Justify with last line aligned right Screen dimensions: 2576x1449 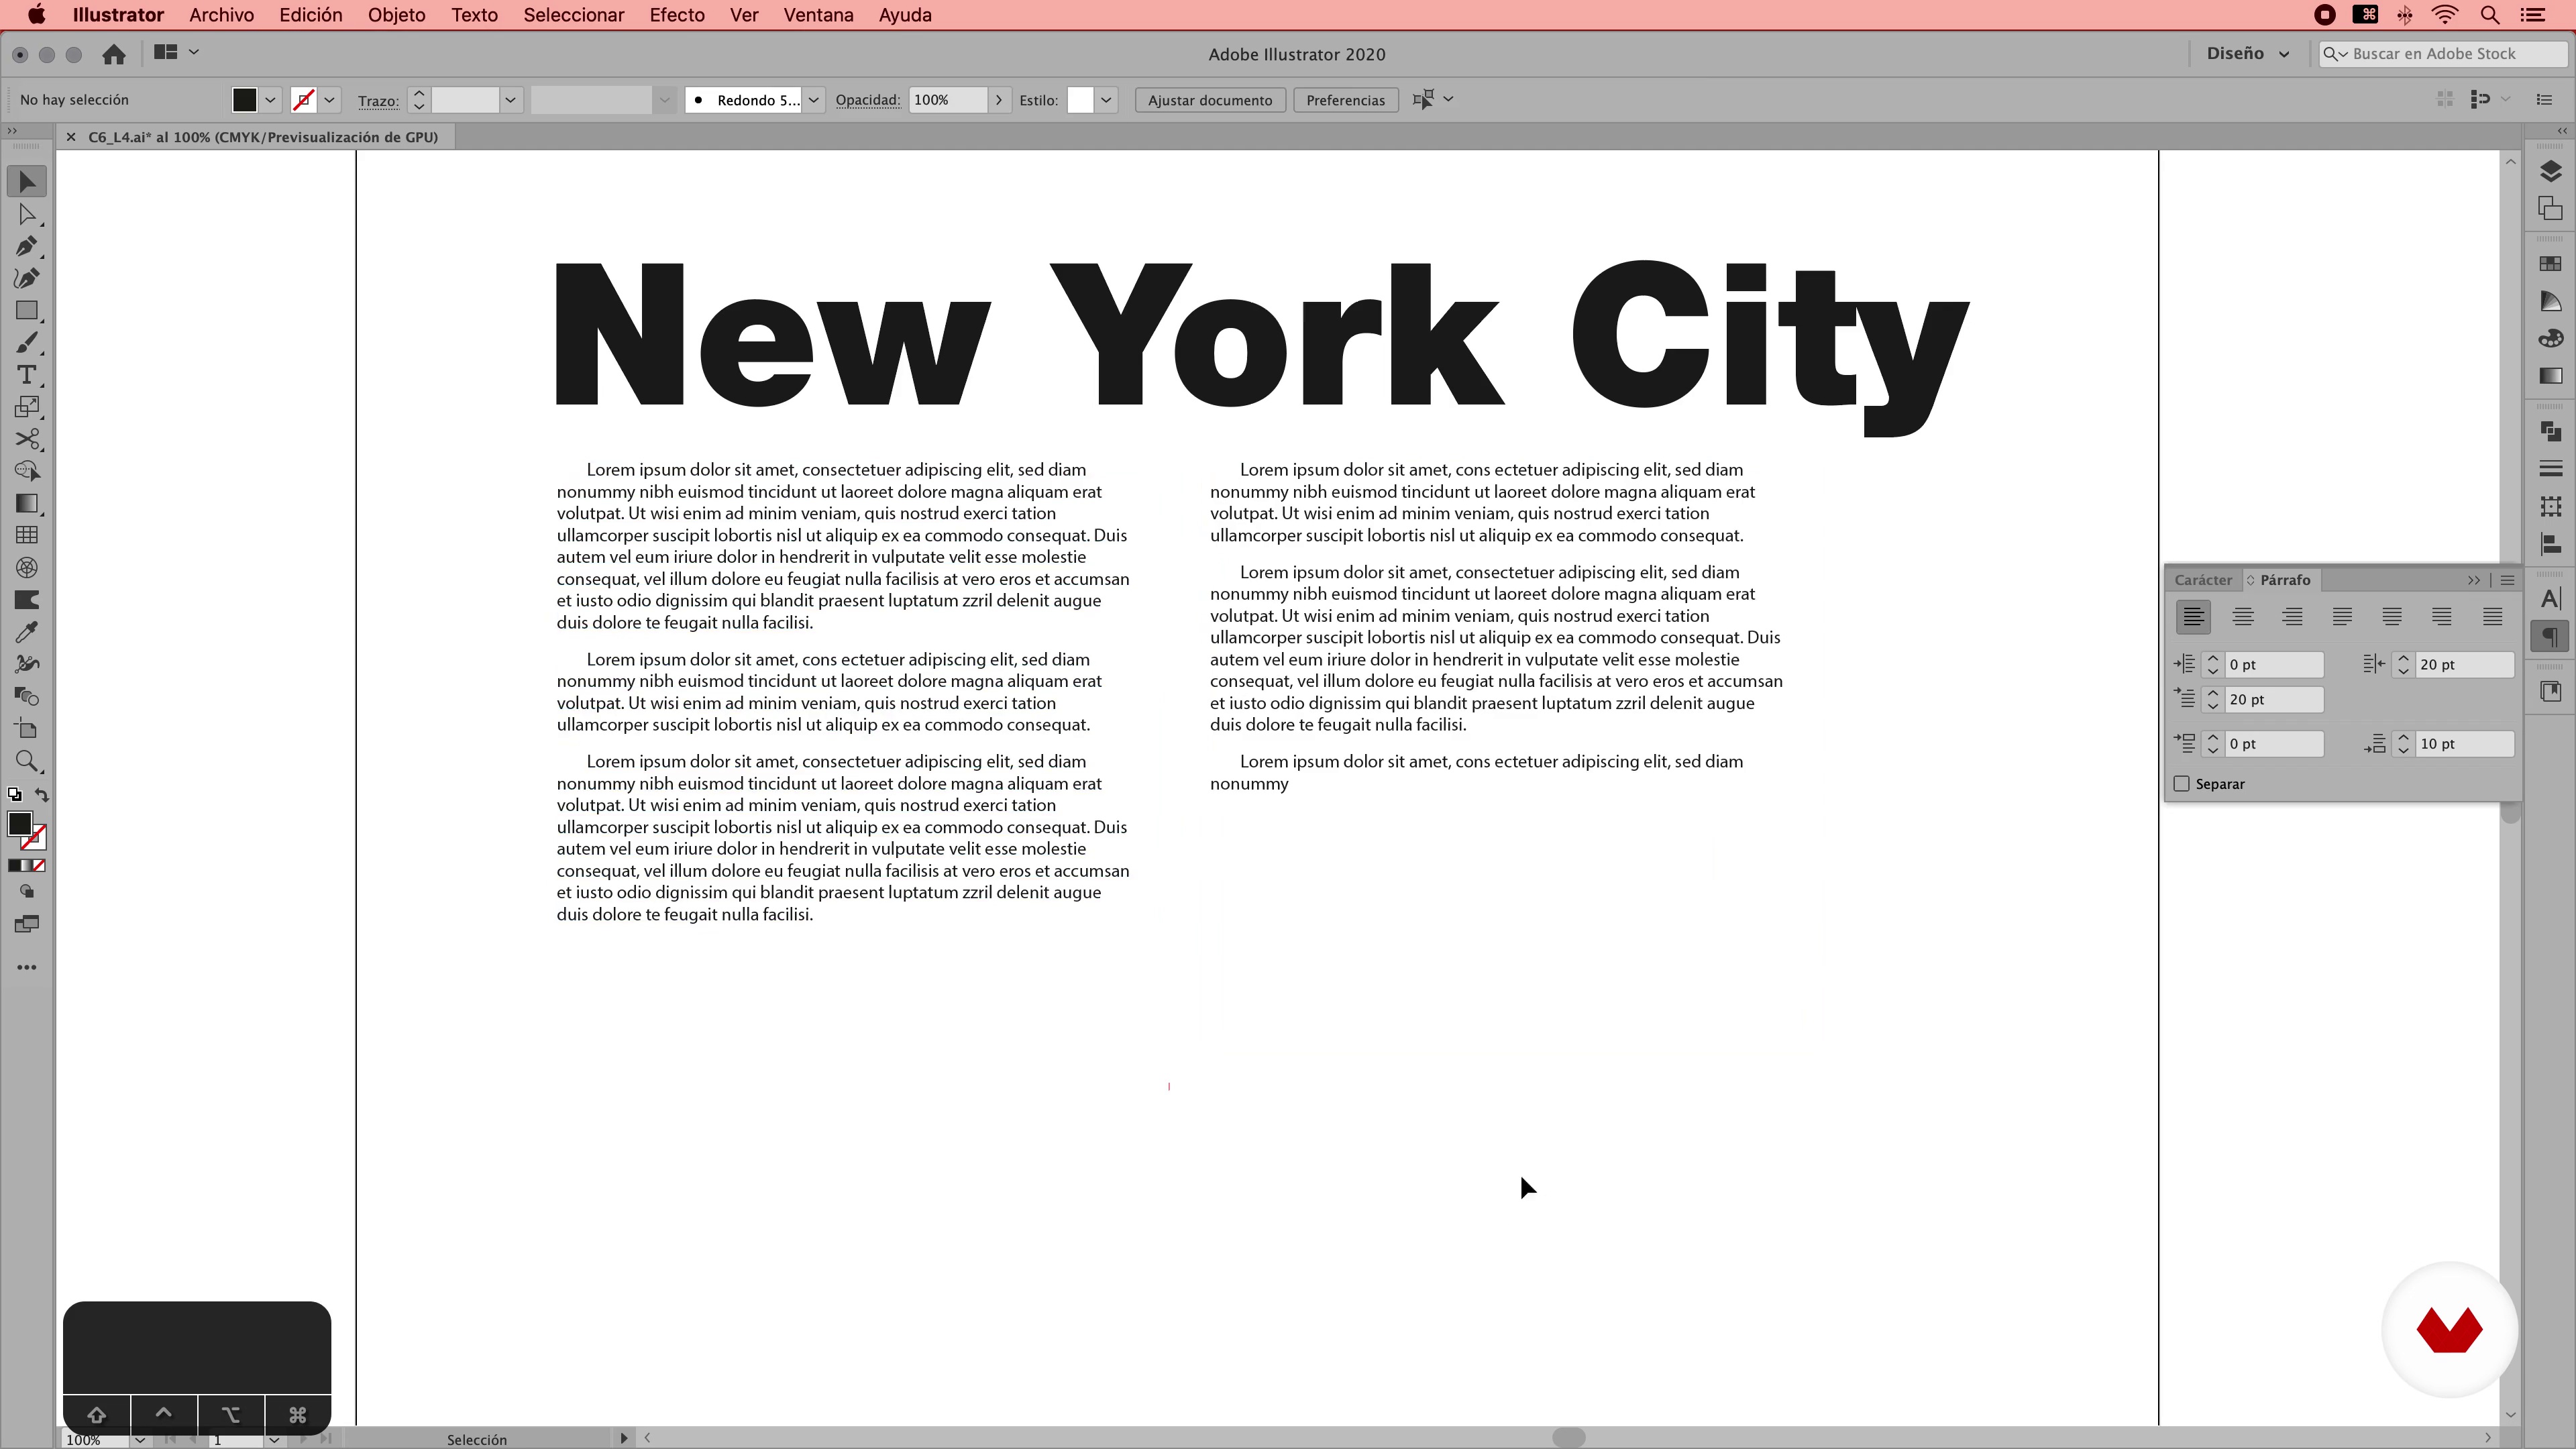coord(2442,617)
